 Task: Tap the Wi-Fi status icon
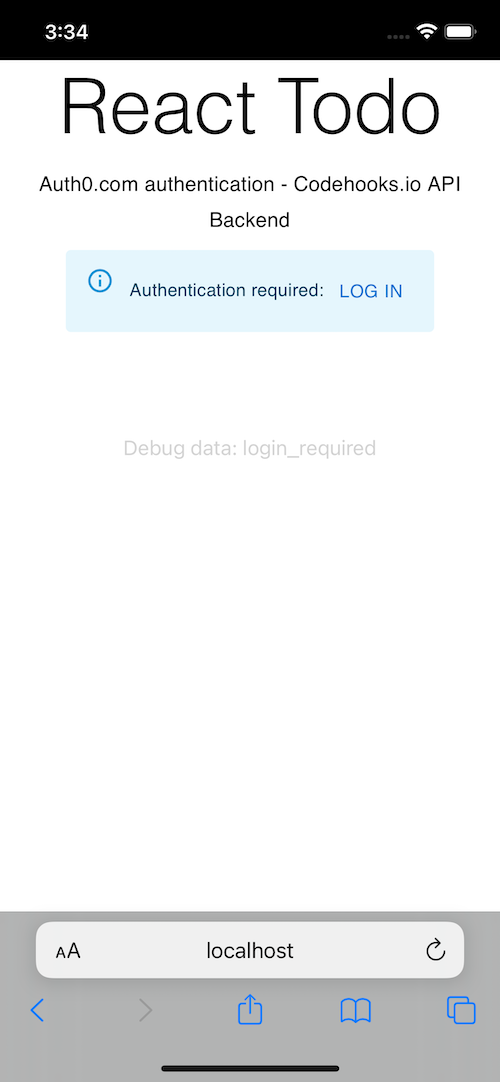427,31
